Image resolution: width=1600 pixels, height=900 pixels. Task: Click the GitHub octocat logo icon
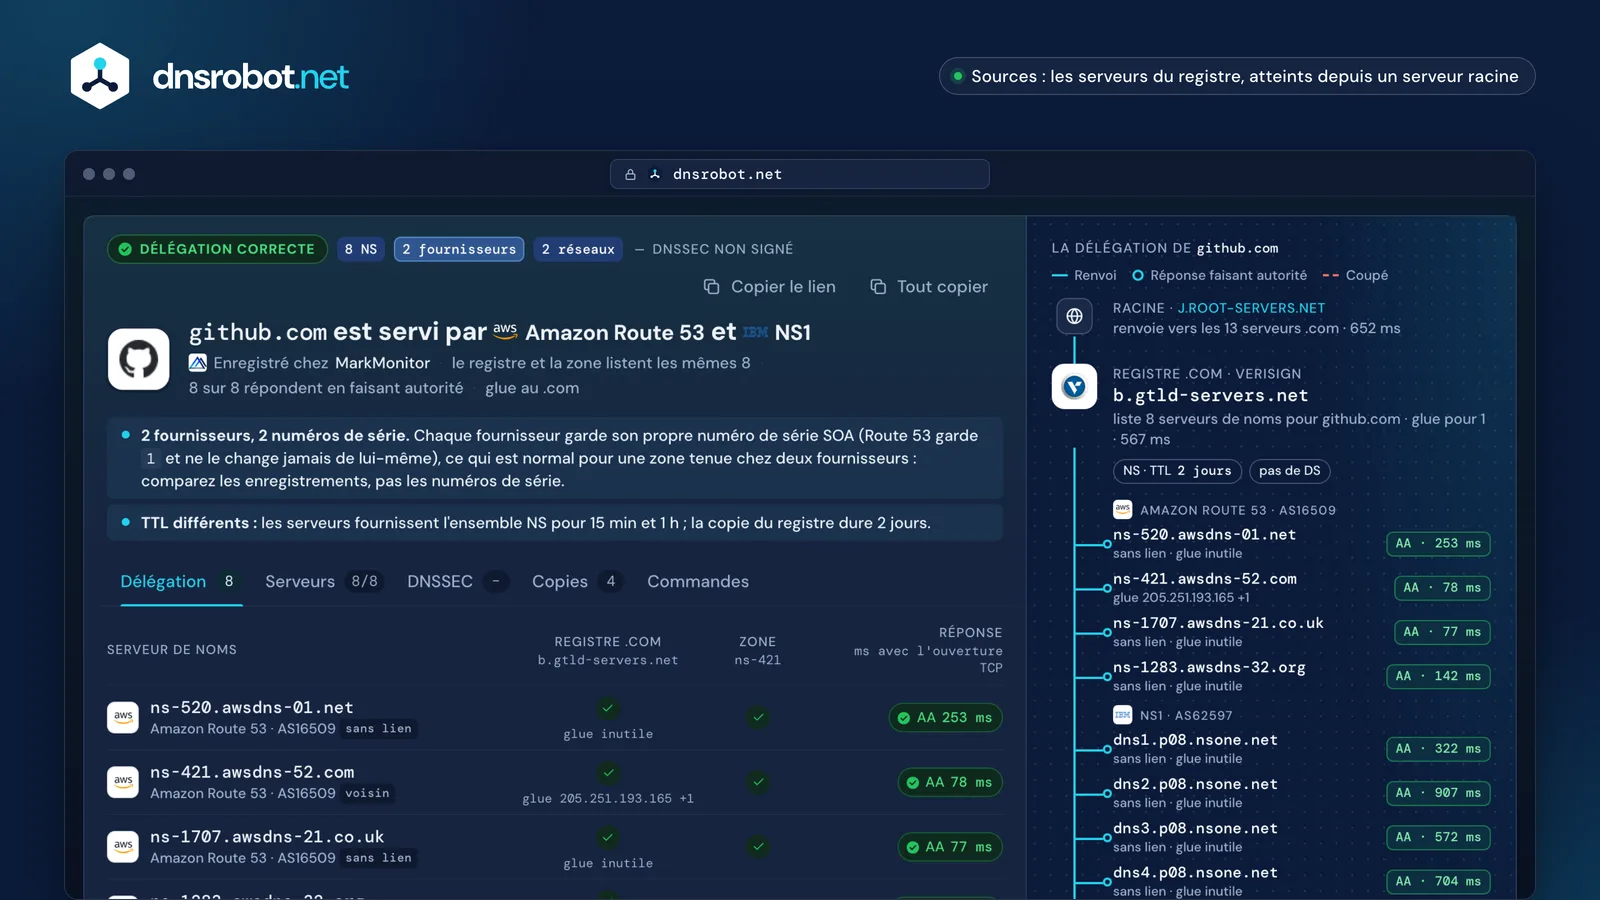[139, 359]
